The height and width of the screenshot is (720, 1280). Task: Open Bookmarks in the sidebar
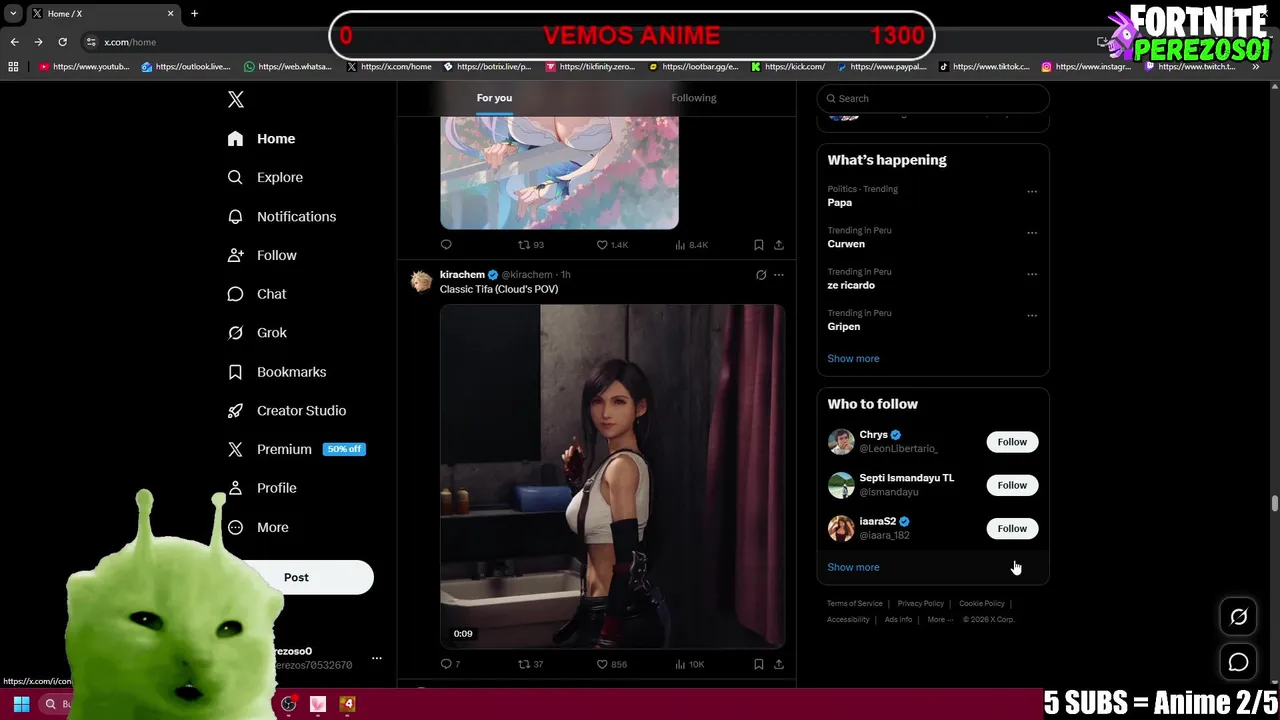click(277, 372)
